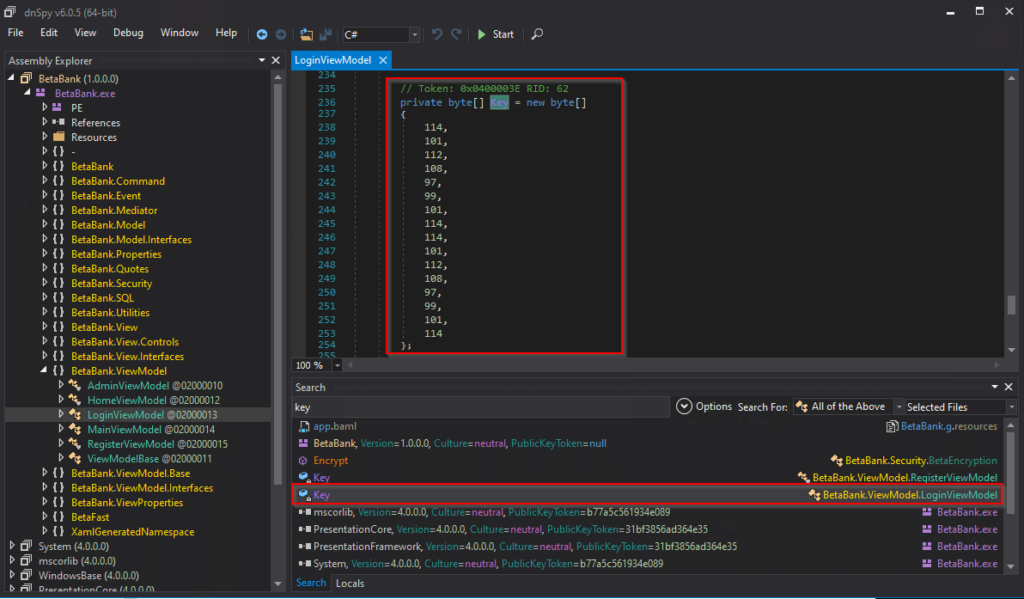Expand the PE node

tap(44, 107)
